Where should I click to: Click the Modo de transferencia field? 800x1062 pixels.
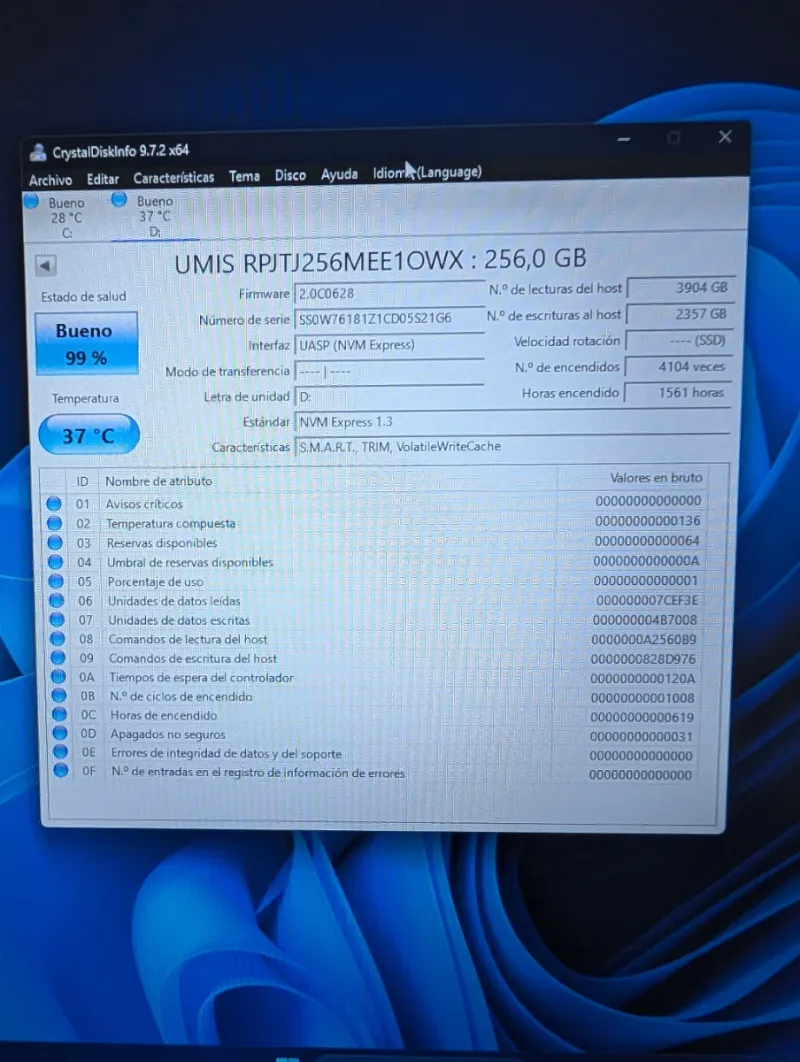[x=390, y=371]
